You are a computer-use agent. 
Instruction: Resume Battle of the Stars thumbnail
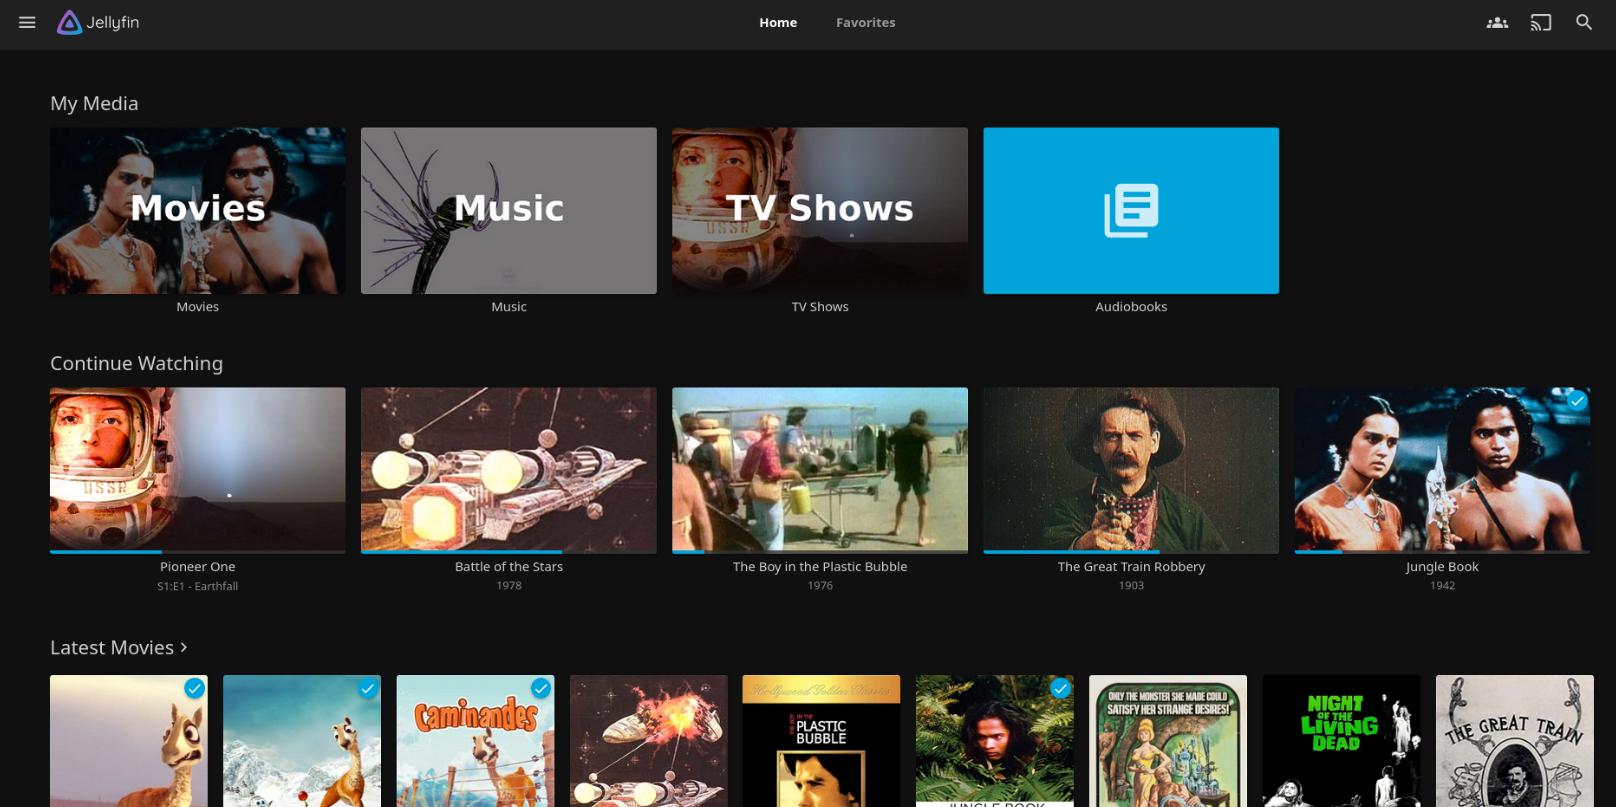pos(509,470)
